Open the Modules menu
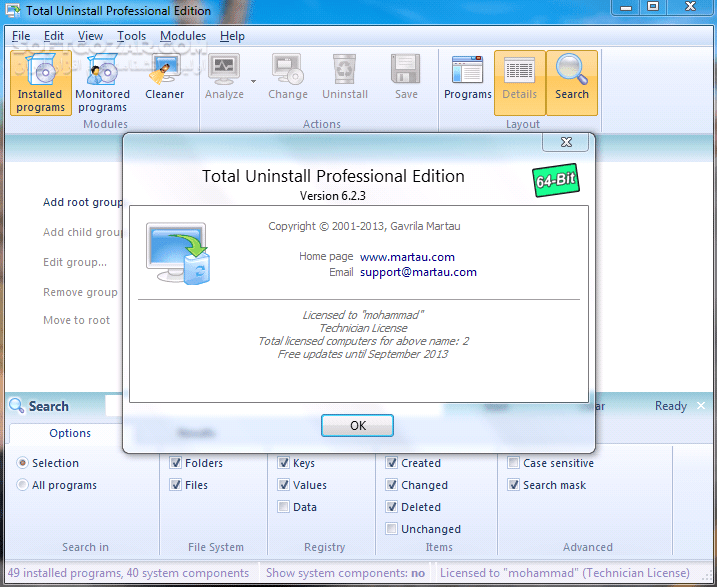717x587 pixels. (x=182, y=36)
